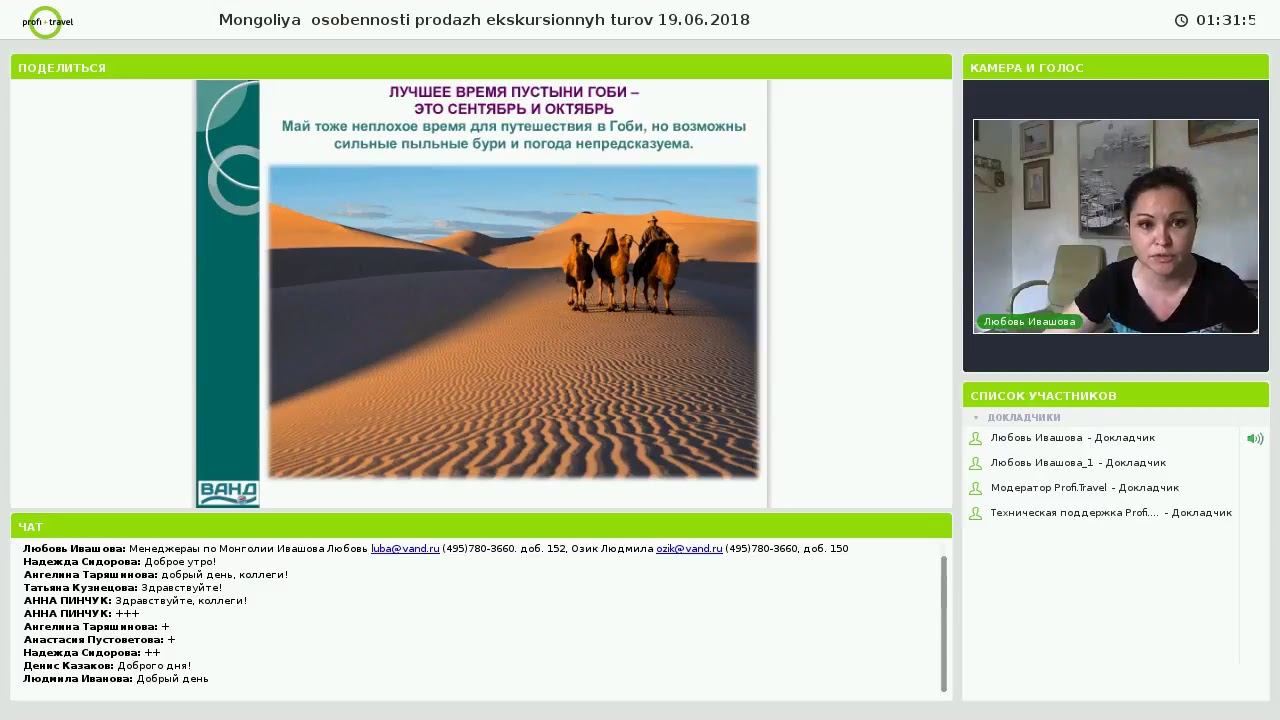Click the Список участников panel header
The width and height of the screenshot is (1280, 720).
point(1116,396)
